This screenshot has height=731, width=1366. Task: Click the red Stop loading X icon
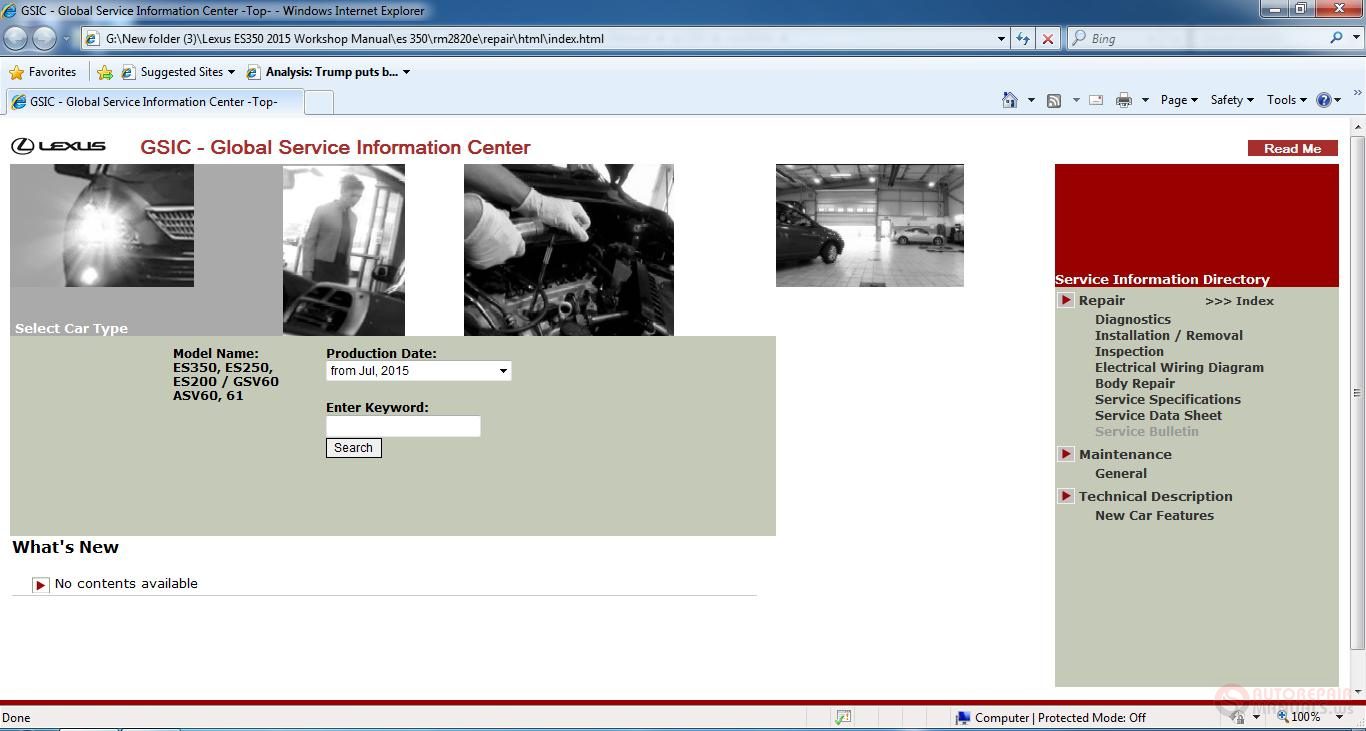pos(1047,38)
